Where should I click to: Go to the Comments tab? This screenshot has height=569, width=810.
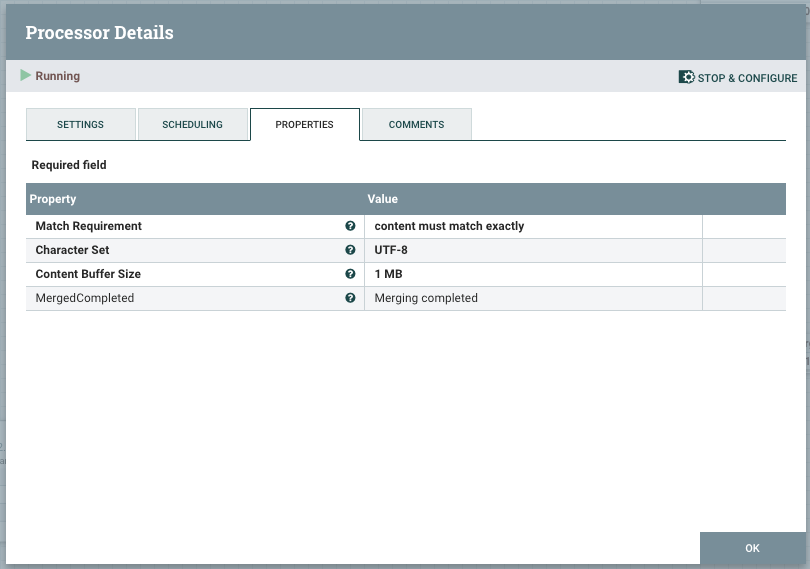point(416,125)
